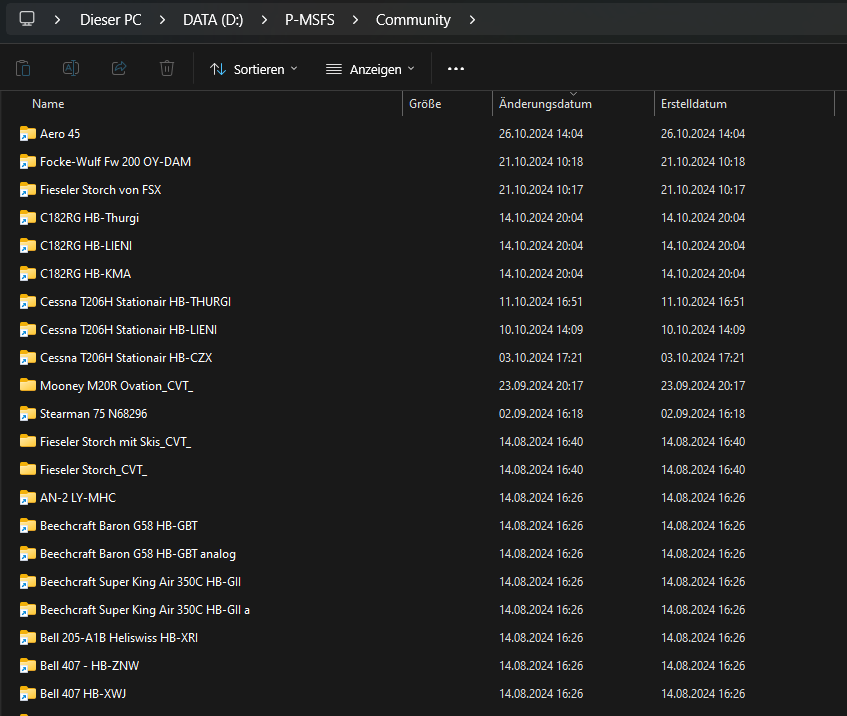This screenshot has height=716, width=847.
Task: Sort by the Erstelldatum column header
Action: pyautogui.click(x=694, y=104)
